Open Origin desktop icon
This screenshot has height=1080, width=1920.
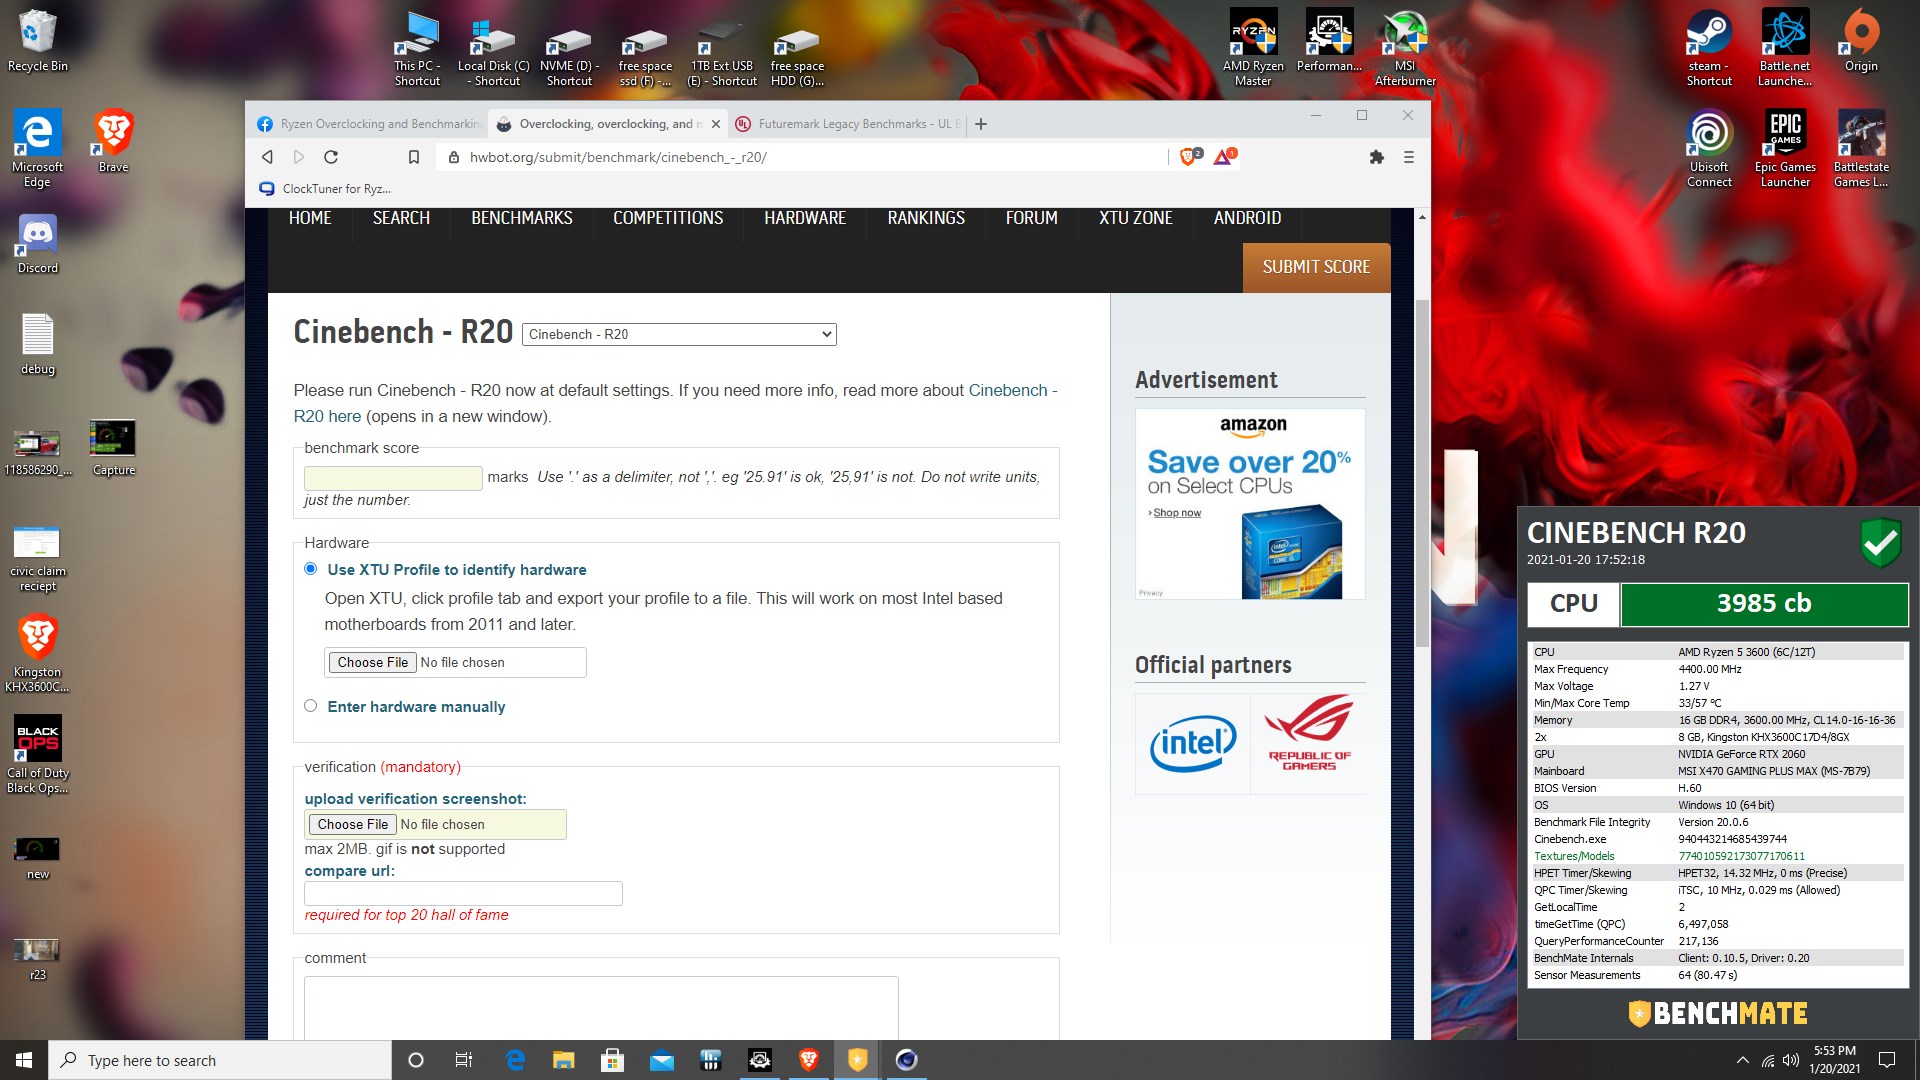(1861, 42)
